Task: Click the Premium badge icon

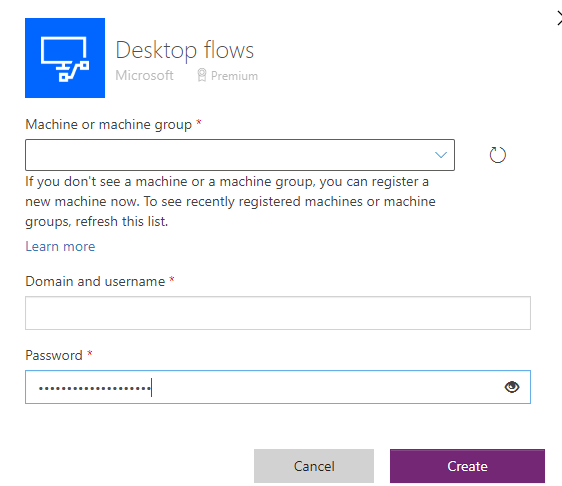Action: click(202, 75)
